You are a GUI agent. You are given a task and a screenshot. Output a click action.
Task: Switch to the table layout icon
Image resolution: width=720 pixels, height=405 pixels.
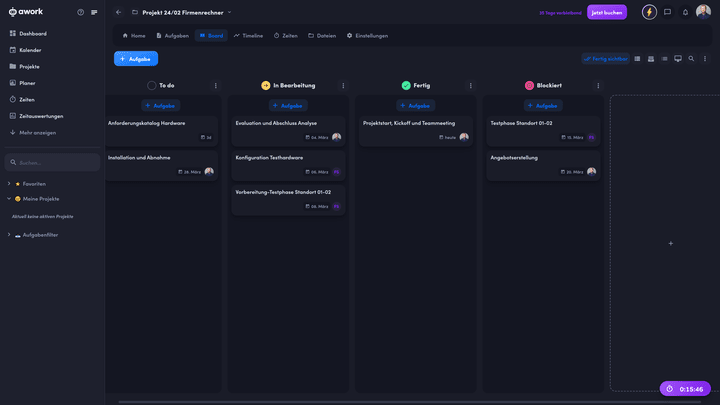tap(637, 59)
